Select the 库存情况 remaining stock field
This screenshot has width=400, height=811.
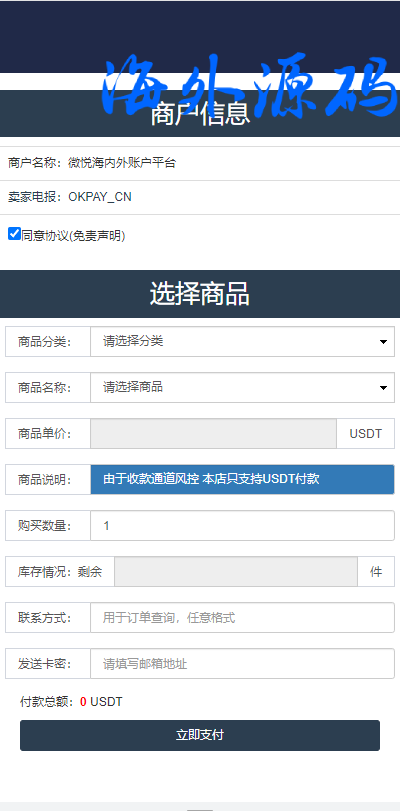pyautogui.click(x=236, y=572)
